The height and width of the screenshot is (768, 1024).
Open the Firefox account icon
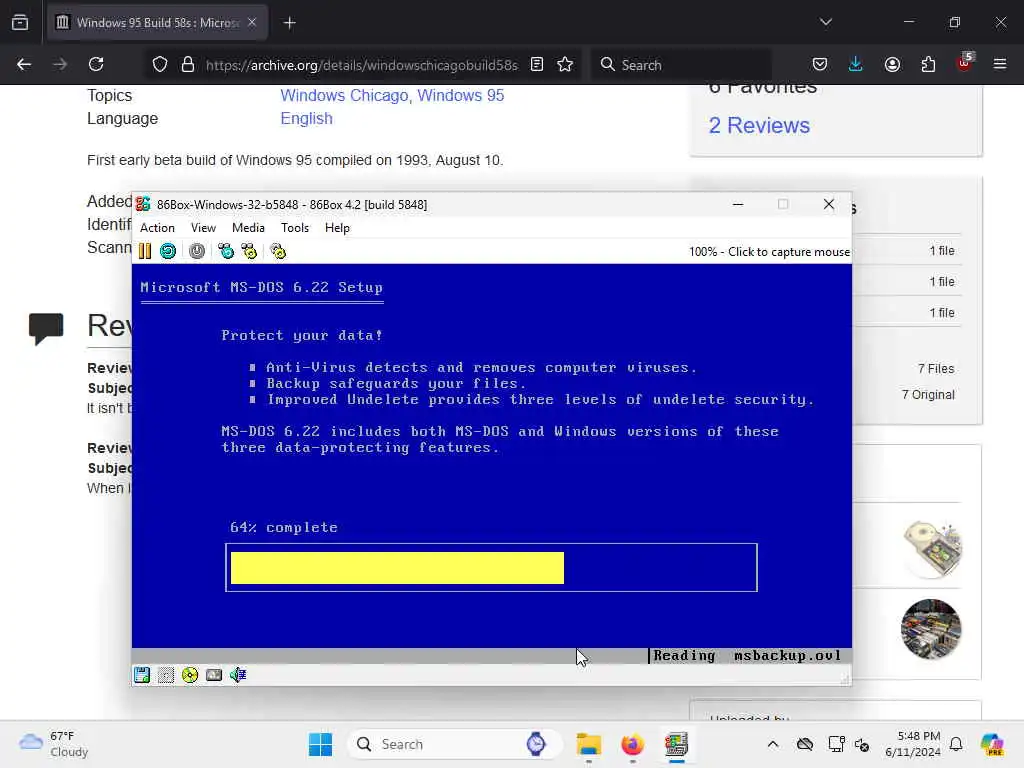pyautogui.click(x=892, y=65)
